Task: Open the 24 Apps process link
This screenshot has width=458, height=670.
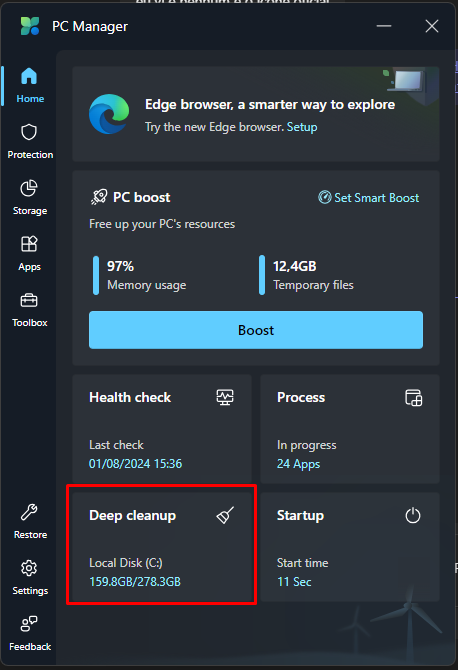Action: [298, 464]
